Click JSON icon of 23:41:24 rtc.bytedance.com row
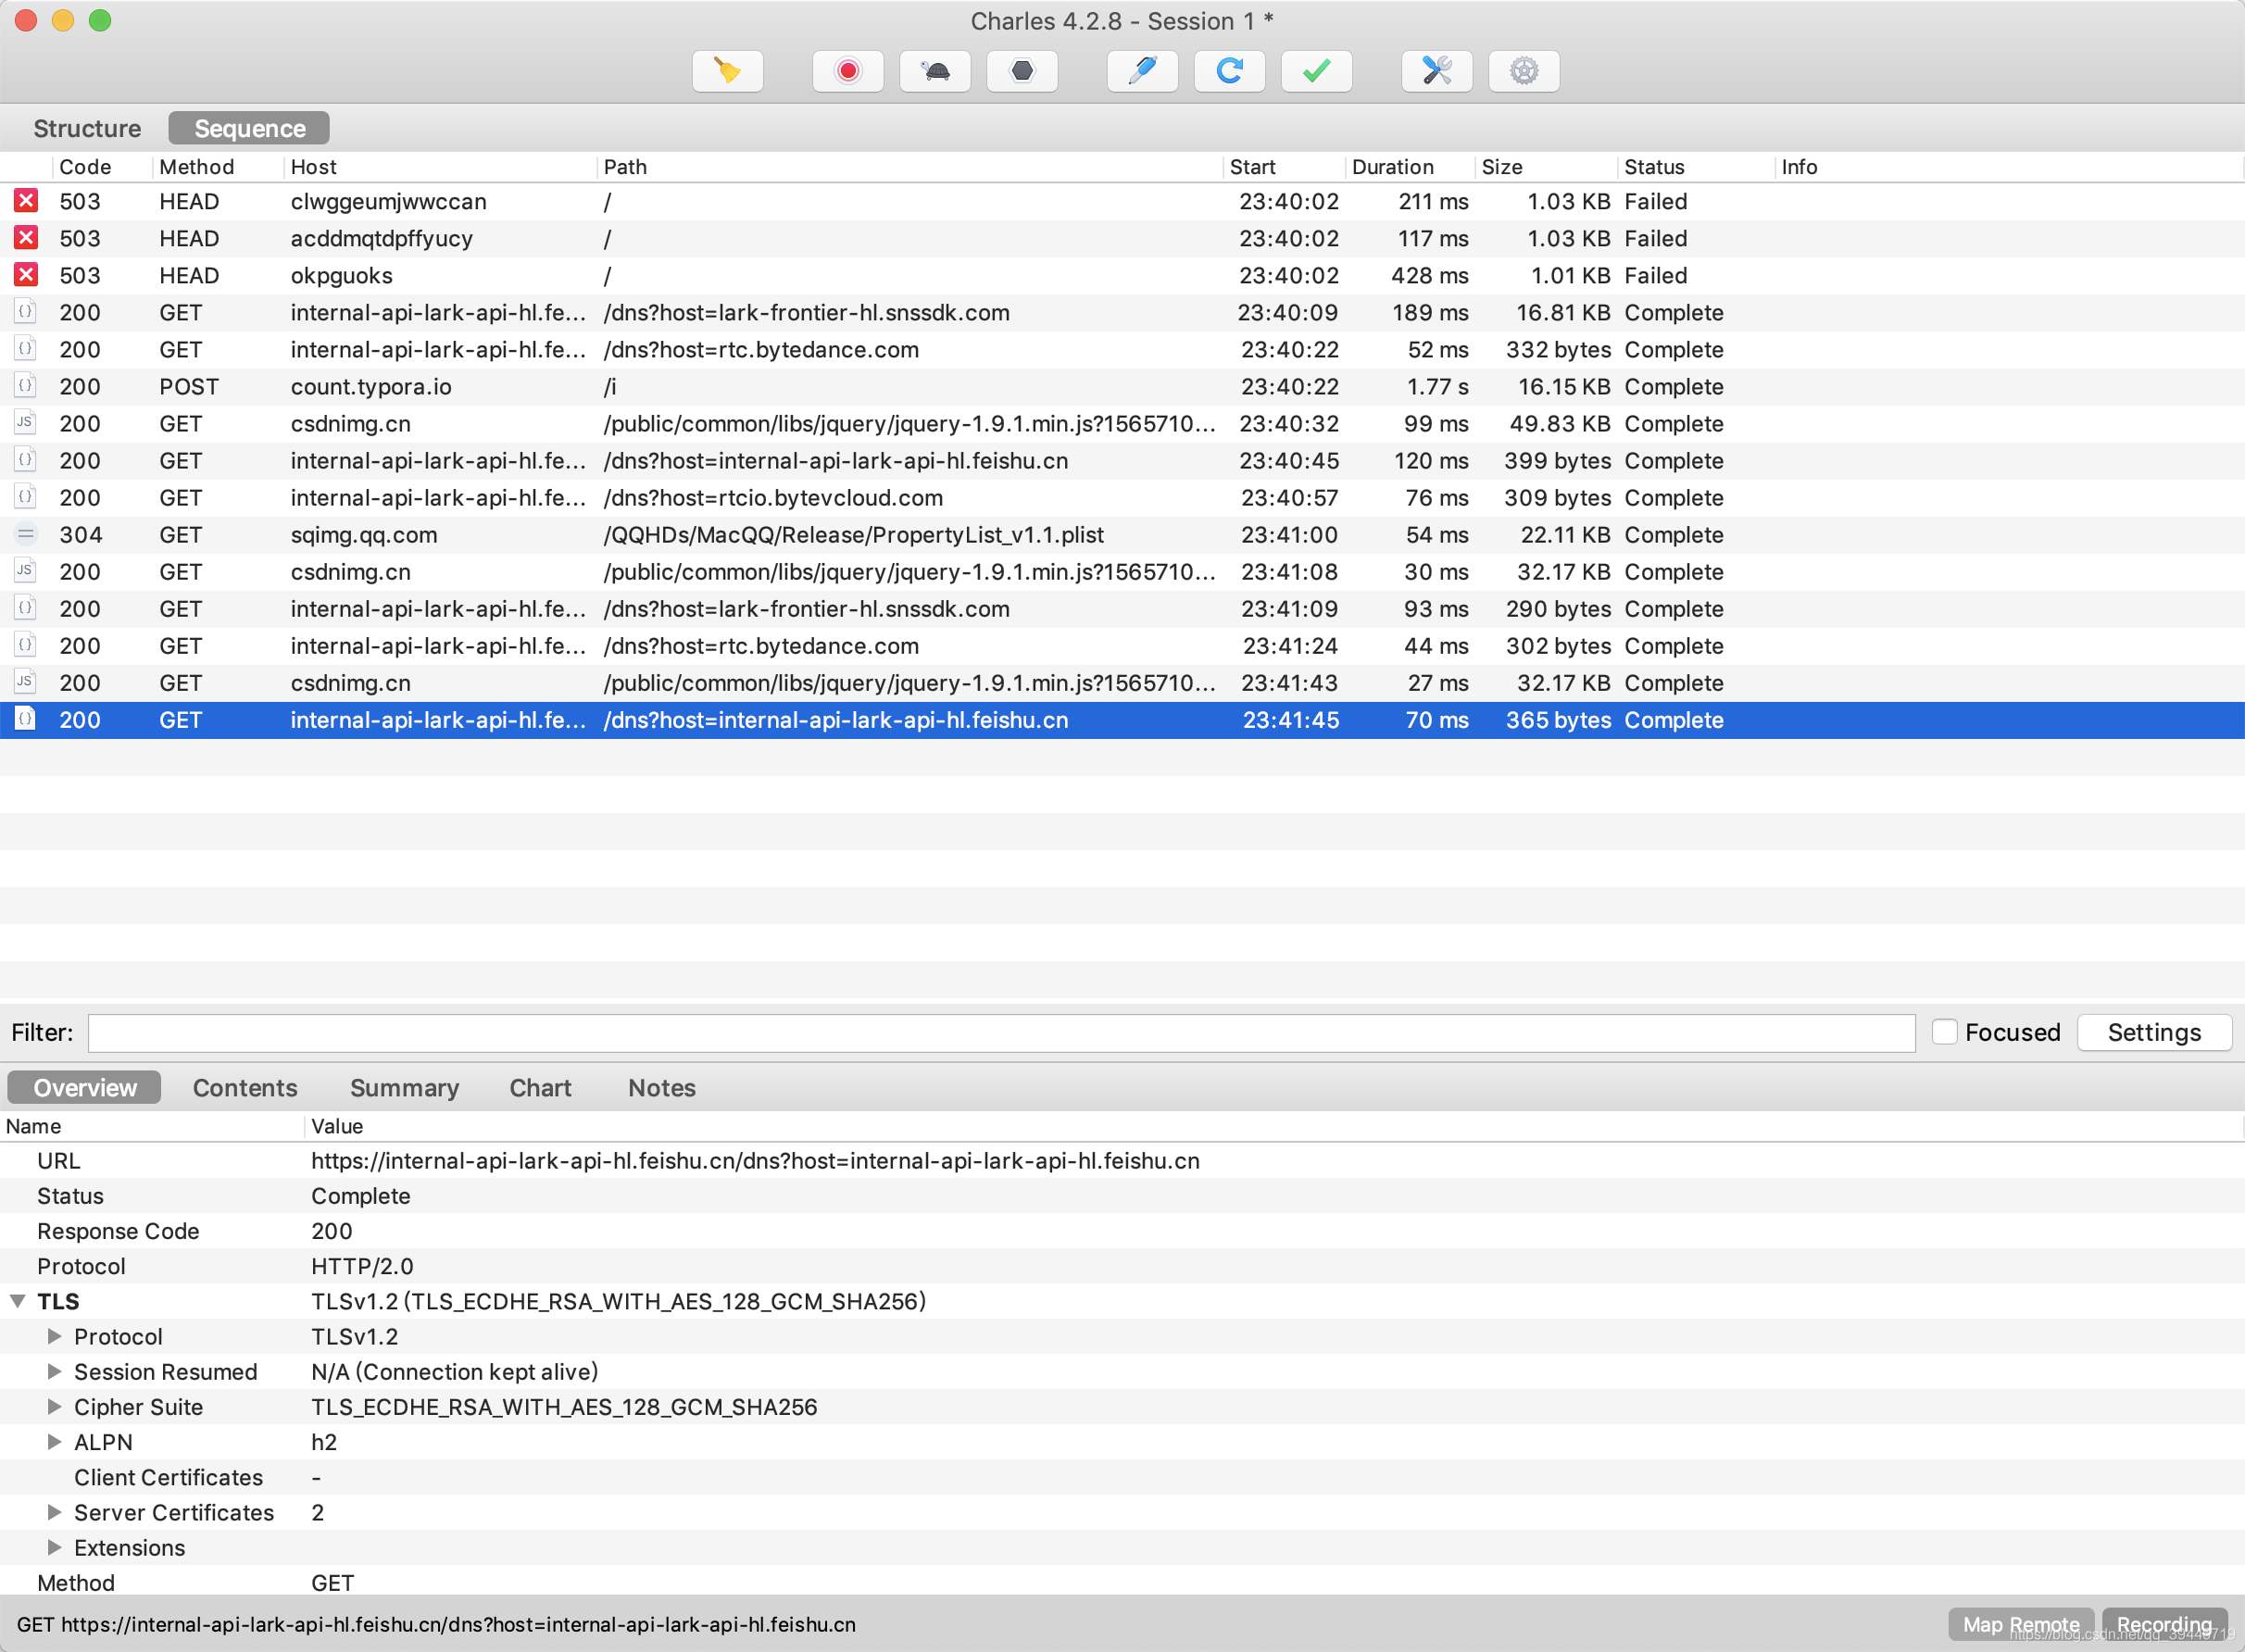The image size is (2245, 1652). coord(25,645)
